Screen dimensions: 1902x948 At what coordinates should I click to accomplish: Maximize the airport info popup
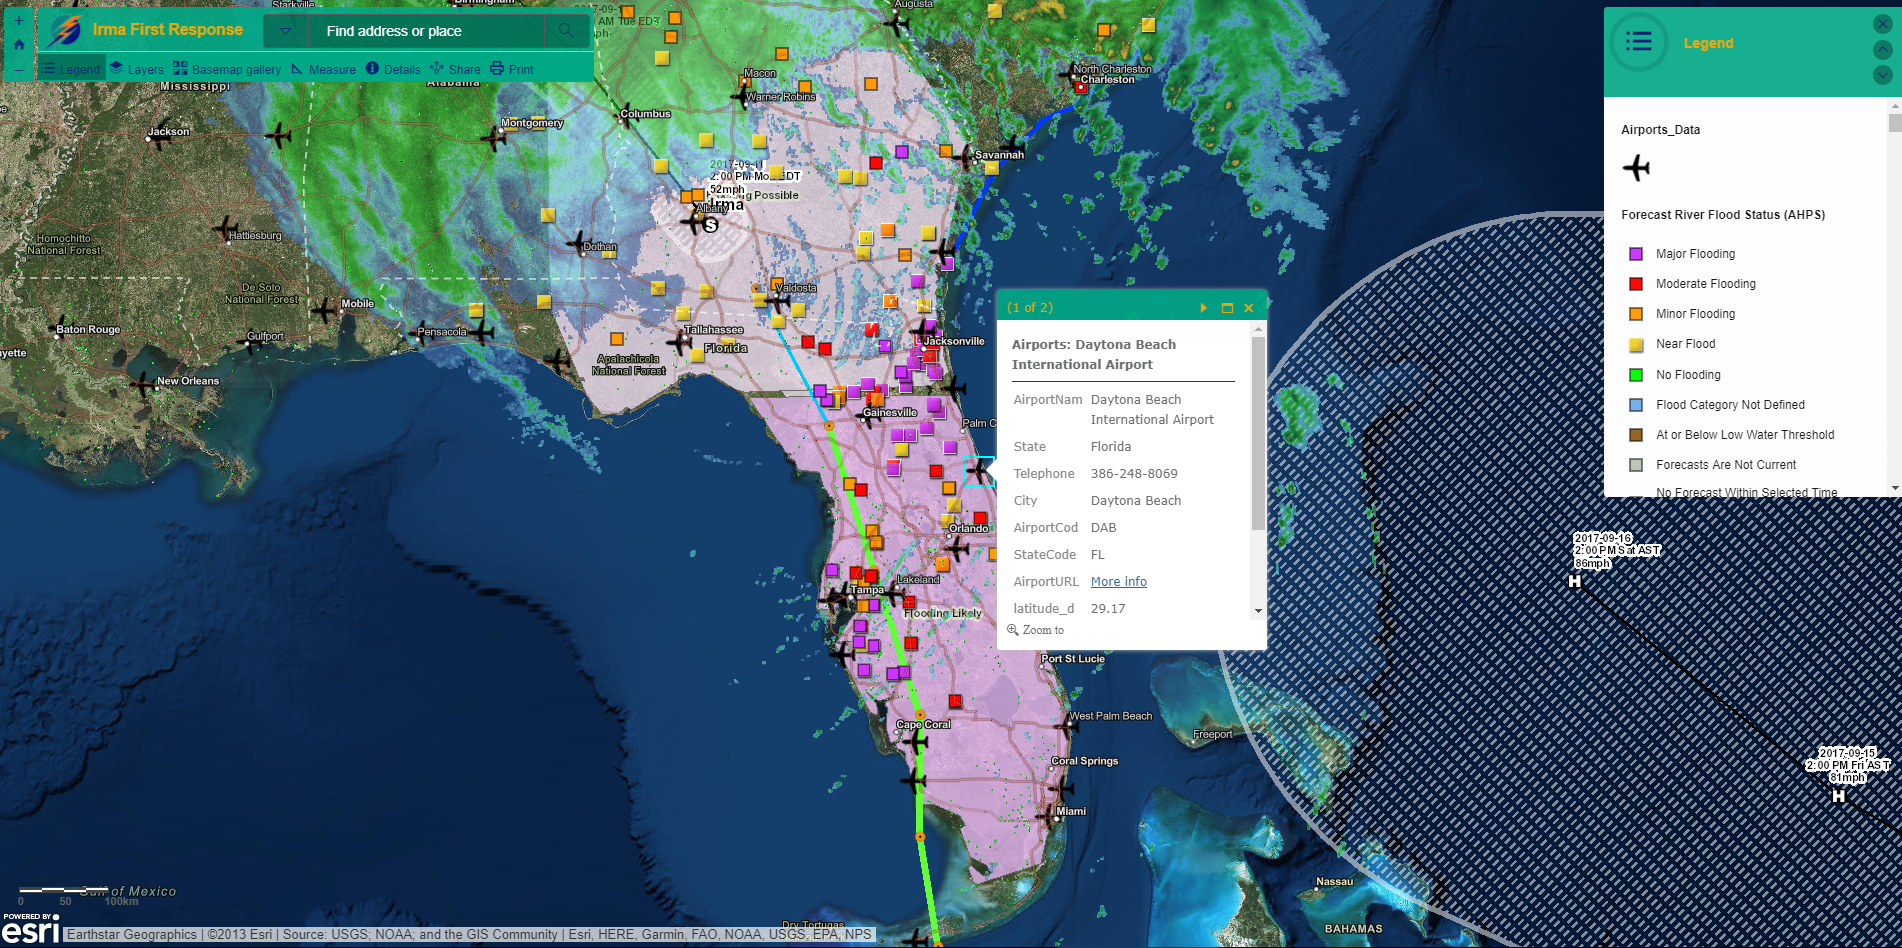(x=1227, y=308)
